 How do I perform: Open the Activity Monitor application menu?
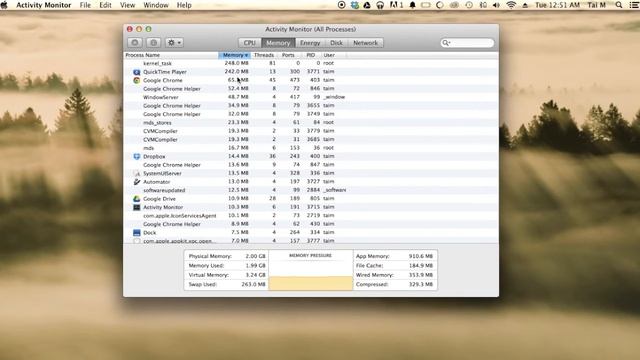[43, 5]
